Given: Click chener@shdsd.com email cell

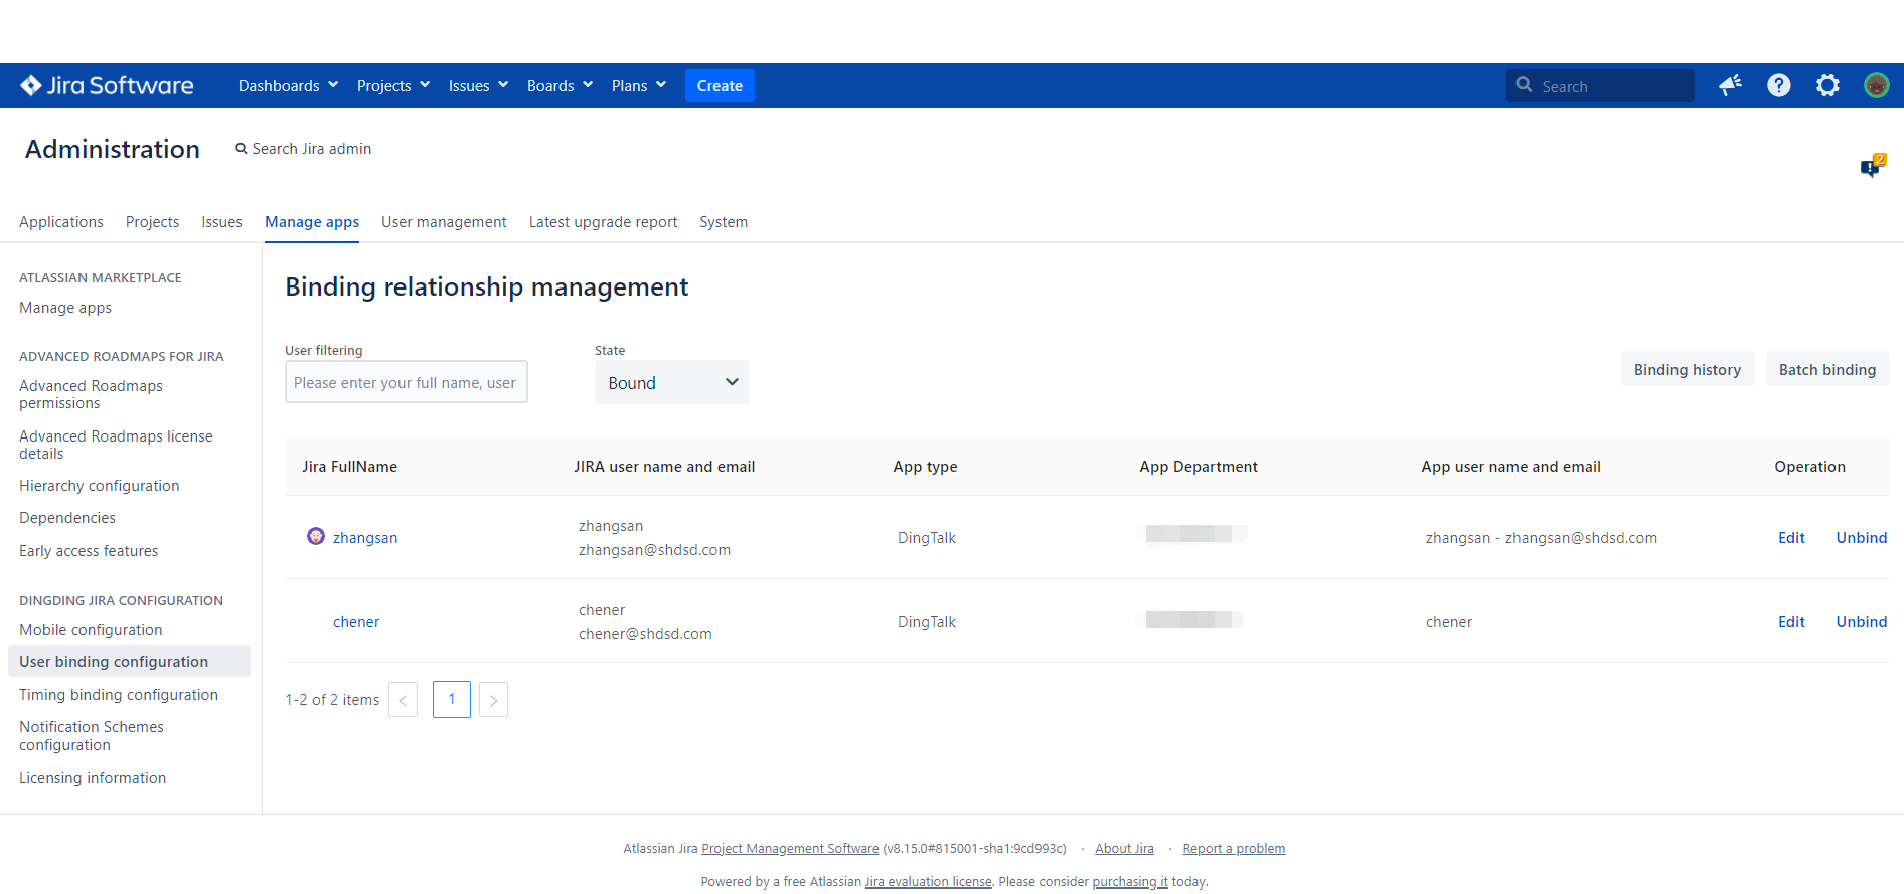Looking at the screenshot, I should tap(645, 634).
